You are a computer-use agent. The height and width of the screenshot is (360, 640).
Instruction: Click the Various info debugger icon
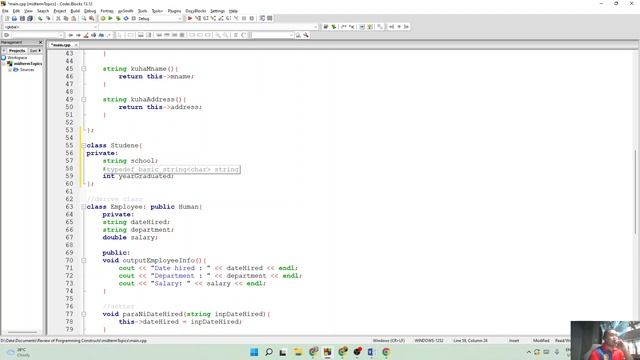pos(270,18)
